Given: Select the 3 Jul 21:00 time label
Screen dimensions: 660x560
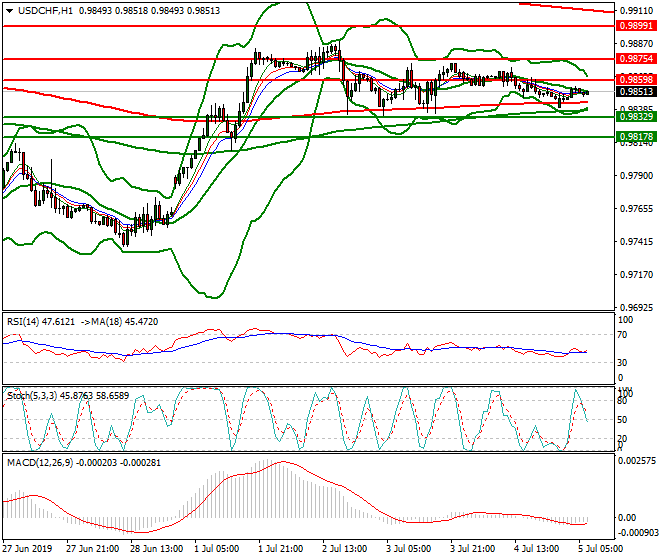Looking at the screenshot, I should 472,549.
